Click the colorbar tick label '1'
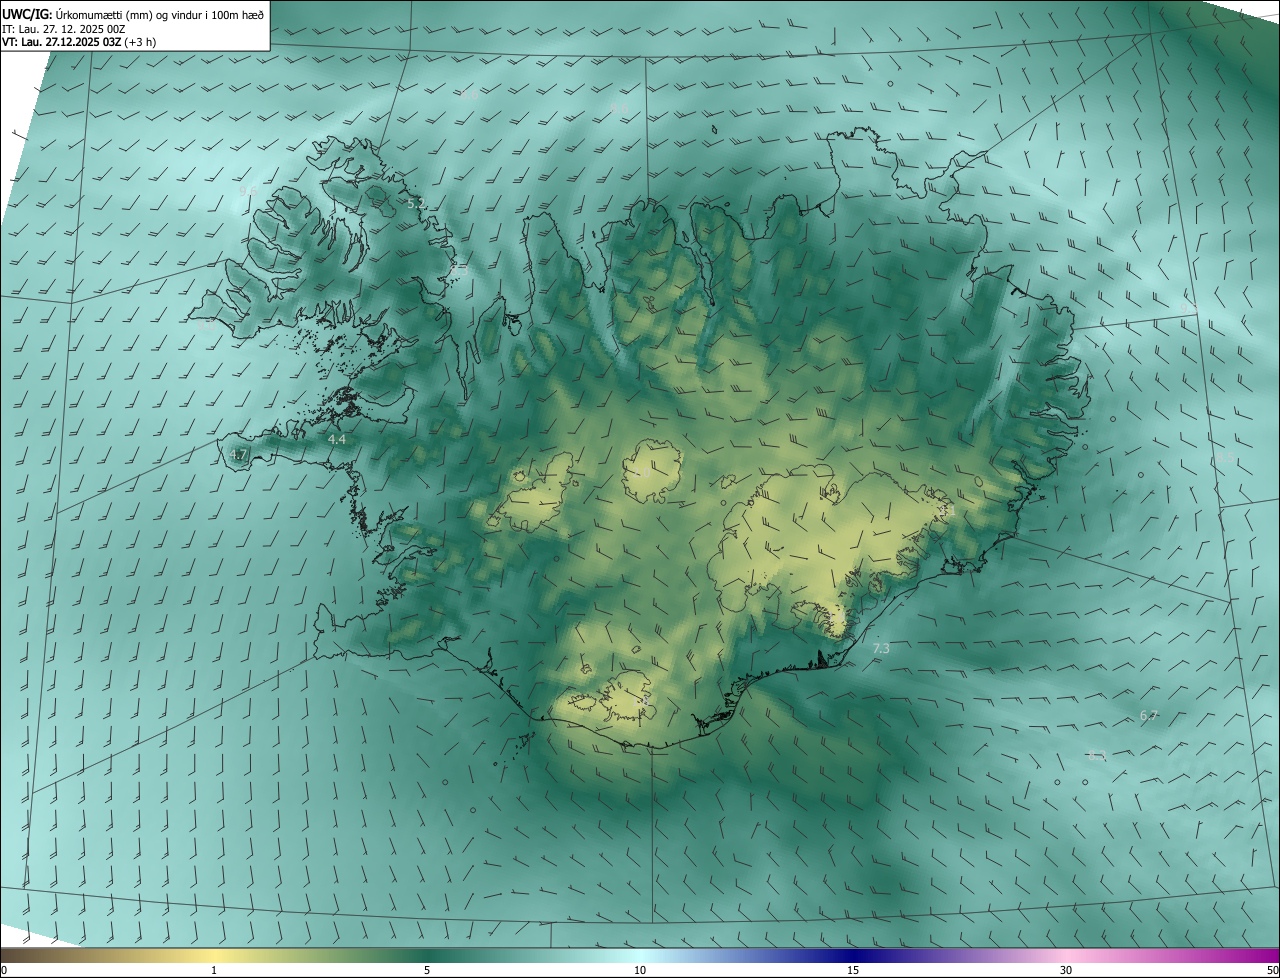Screen dimensions: 1280x978 point(214,970)
